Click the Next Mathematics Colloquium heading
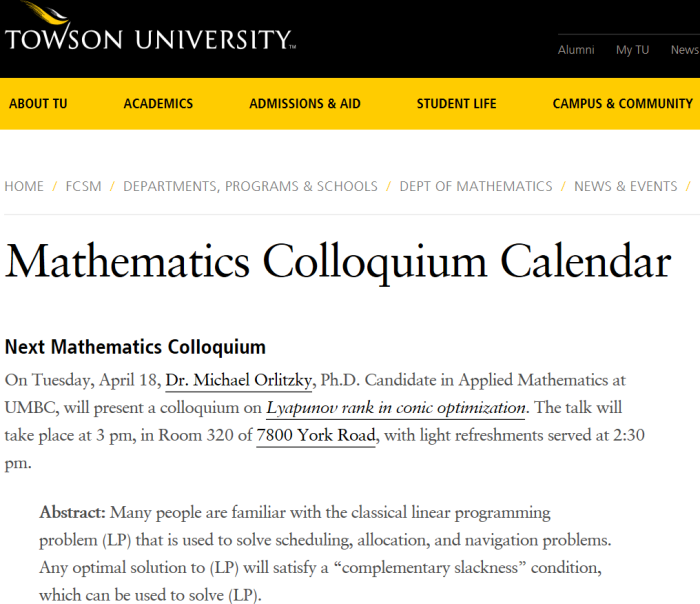This screenshot has width=700, height=604. coord(135,347)
